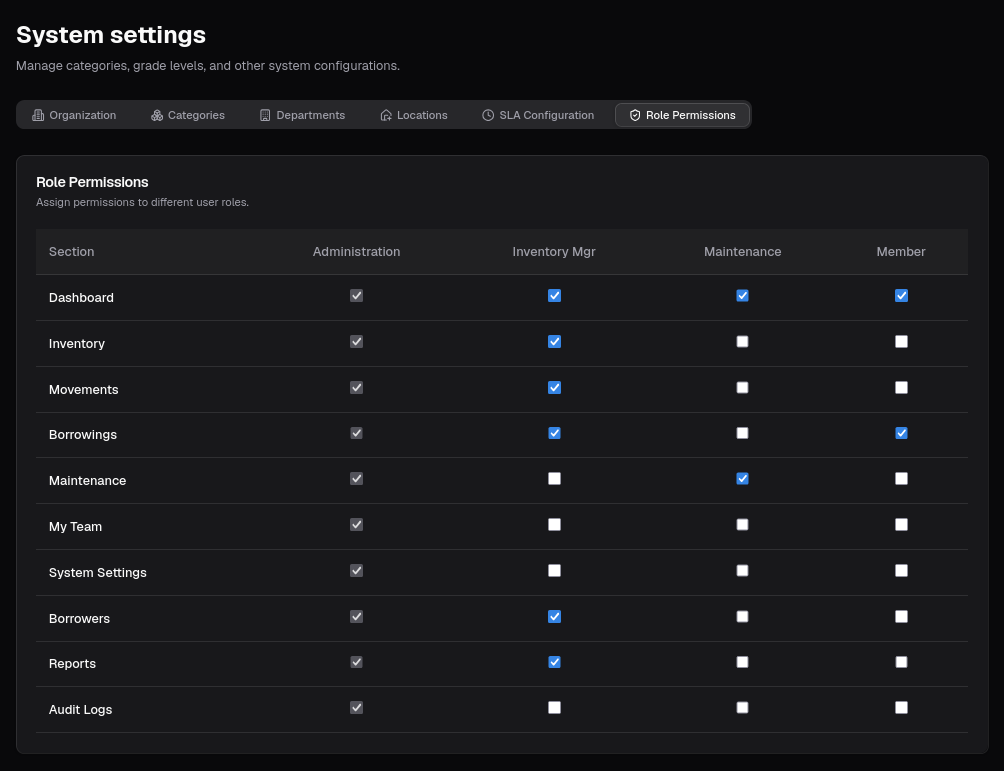Screen dimensions: 1004x771
Task: Grant Inventory Mgr access to My Team
Action: 554,524
